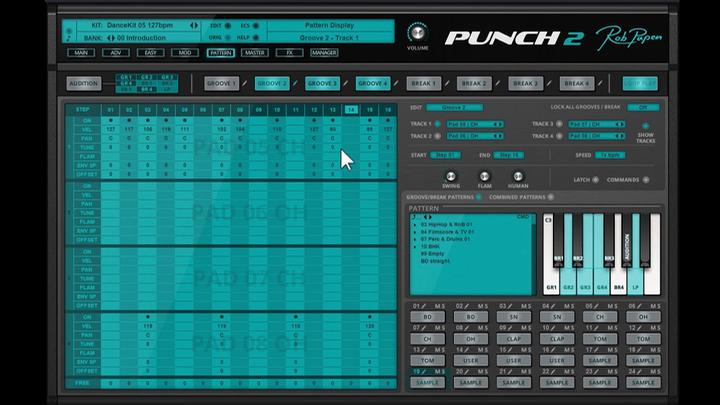
Task: Click the edit pencil next to Groove 2
Action: click(295, 84)
